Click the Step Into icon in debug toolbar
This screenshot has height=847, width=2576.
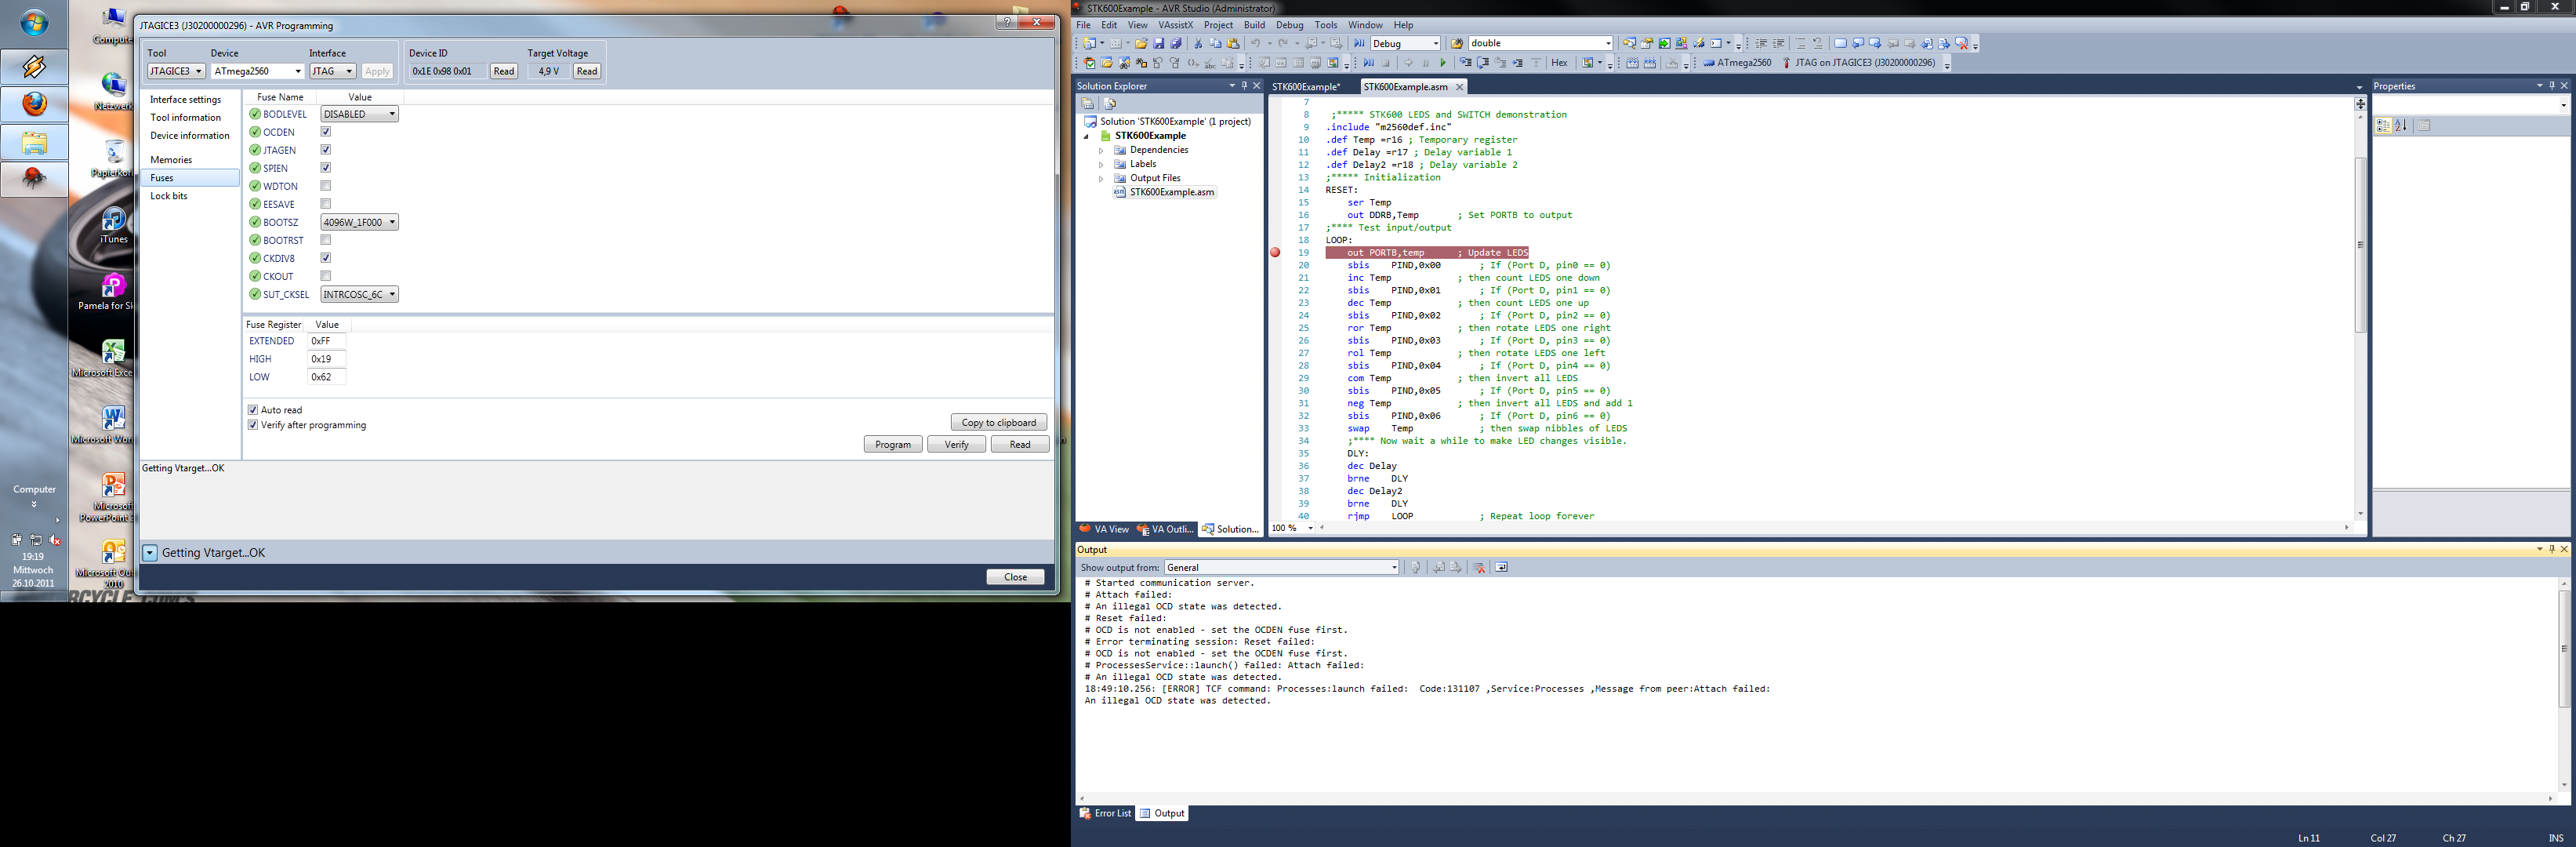1466,63
